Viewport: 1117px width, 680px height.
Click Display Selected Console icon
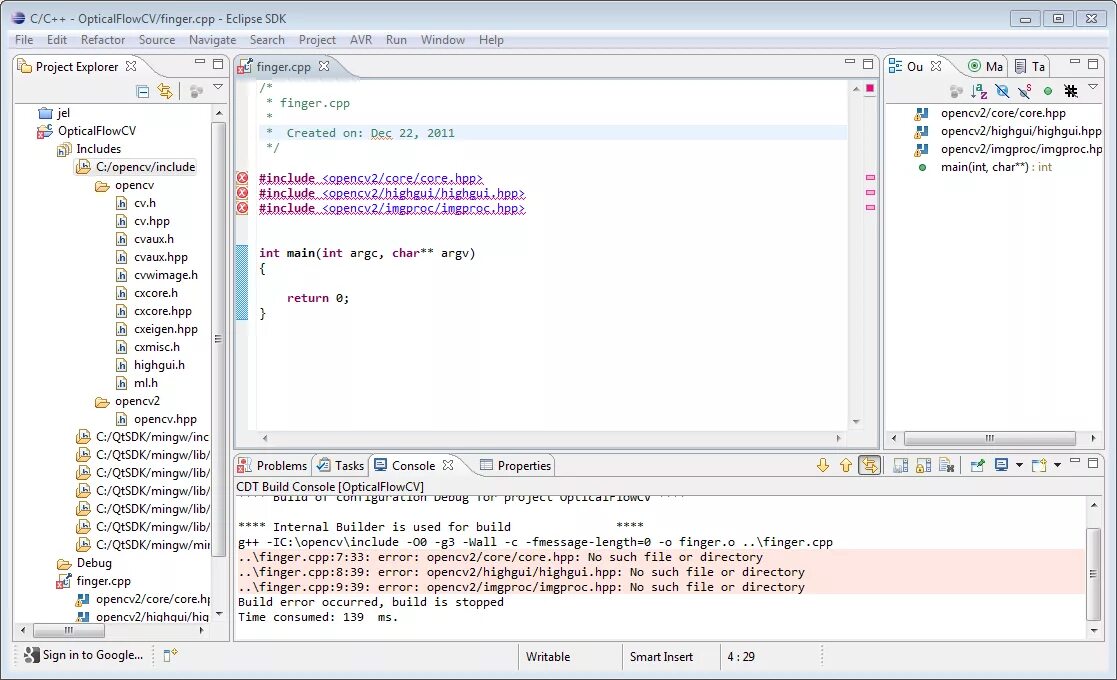[x=1002, y=466]
